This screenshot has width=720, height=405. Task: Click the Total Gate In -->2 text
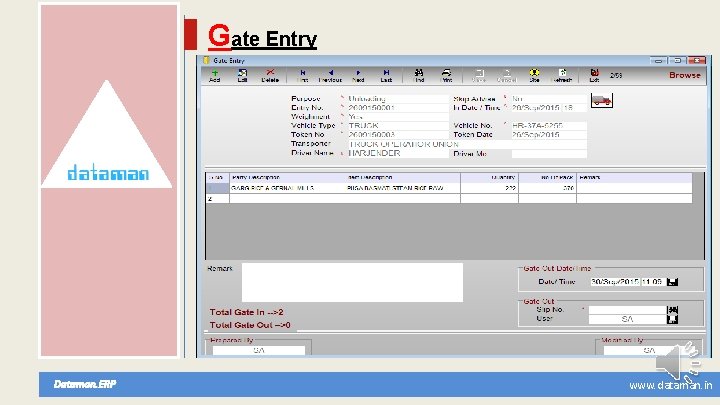247,312
